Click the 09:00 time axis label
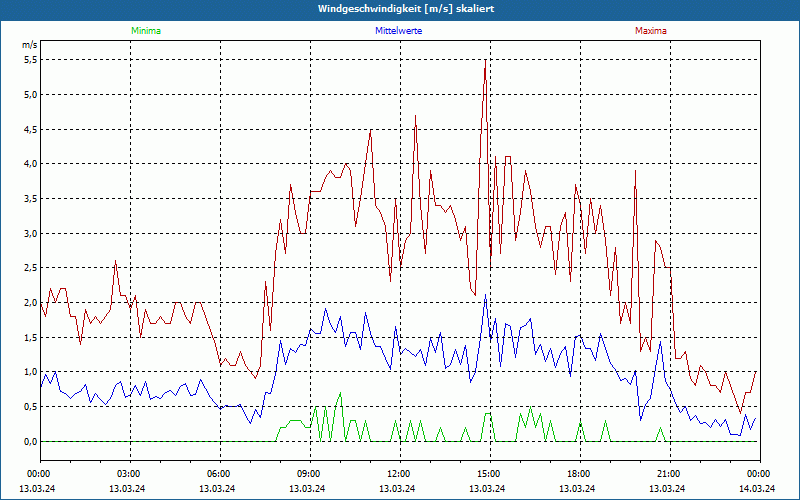The image size is (800, 500). 310,474
